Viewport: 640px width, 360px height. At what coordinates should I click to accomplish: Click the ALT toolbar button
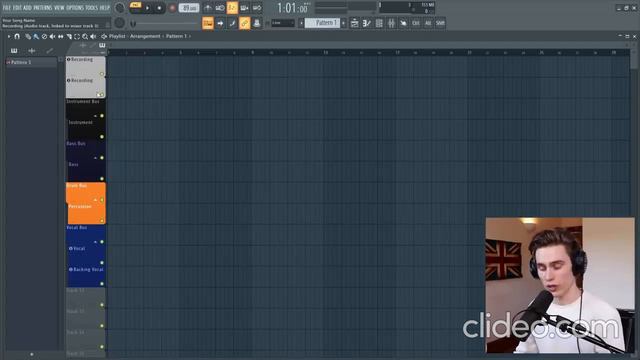[x=428, y=23]
